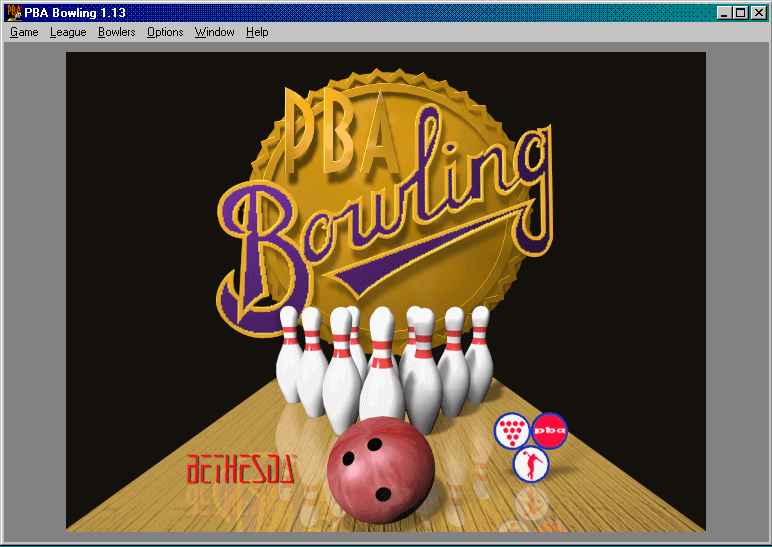This screenshot has height=547, width=772.
Task: Open the Help menu
Action: (x=257, y=32)
